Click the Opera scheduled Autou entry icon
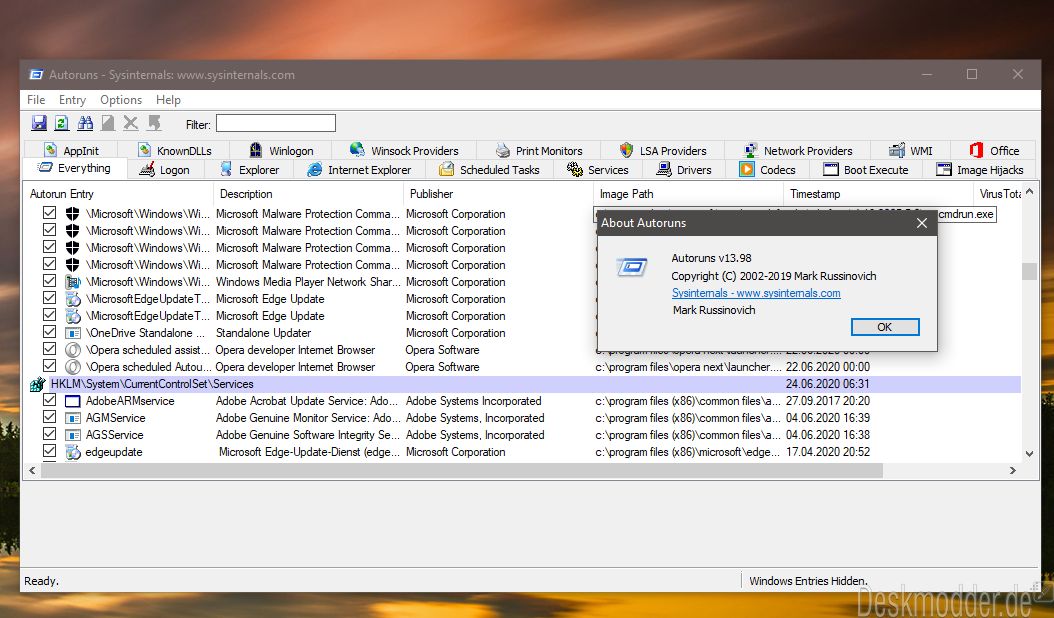1054x618 pixels. point(73,367)
